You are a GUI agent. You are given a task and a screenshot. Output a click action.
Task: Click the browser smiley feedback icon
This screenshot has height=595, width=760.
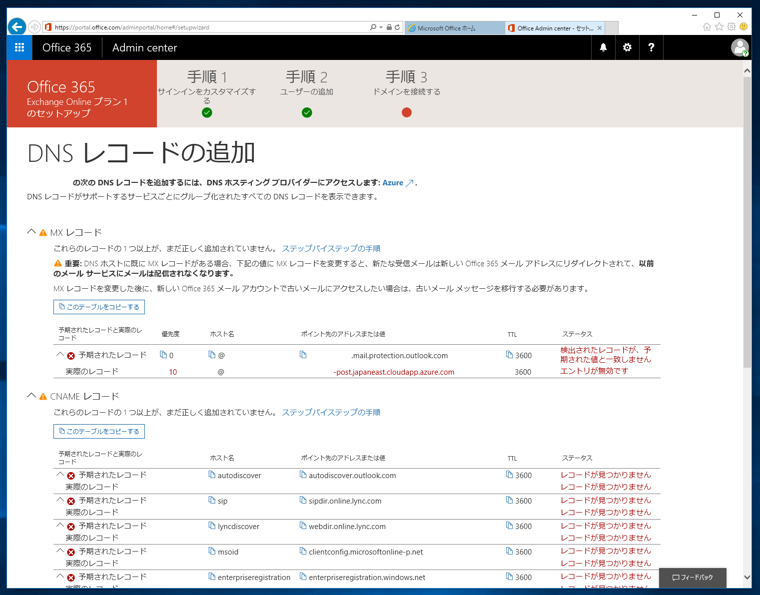[x=744, y=27]
